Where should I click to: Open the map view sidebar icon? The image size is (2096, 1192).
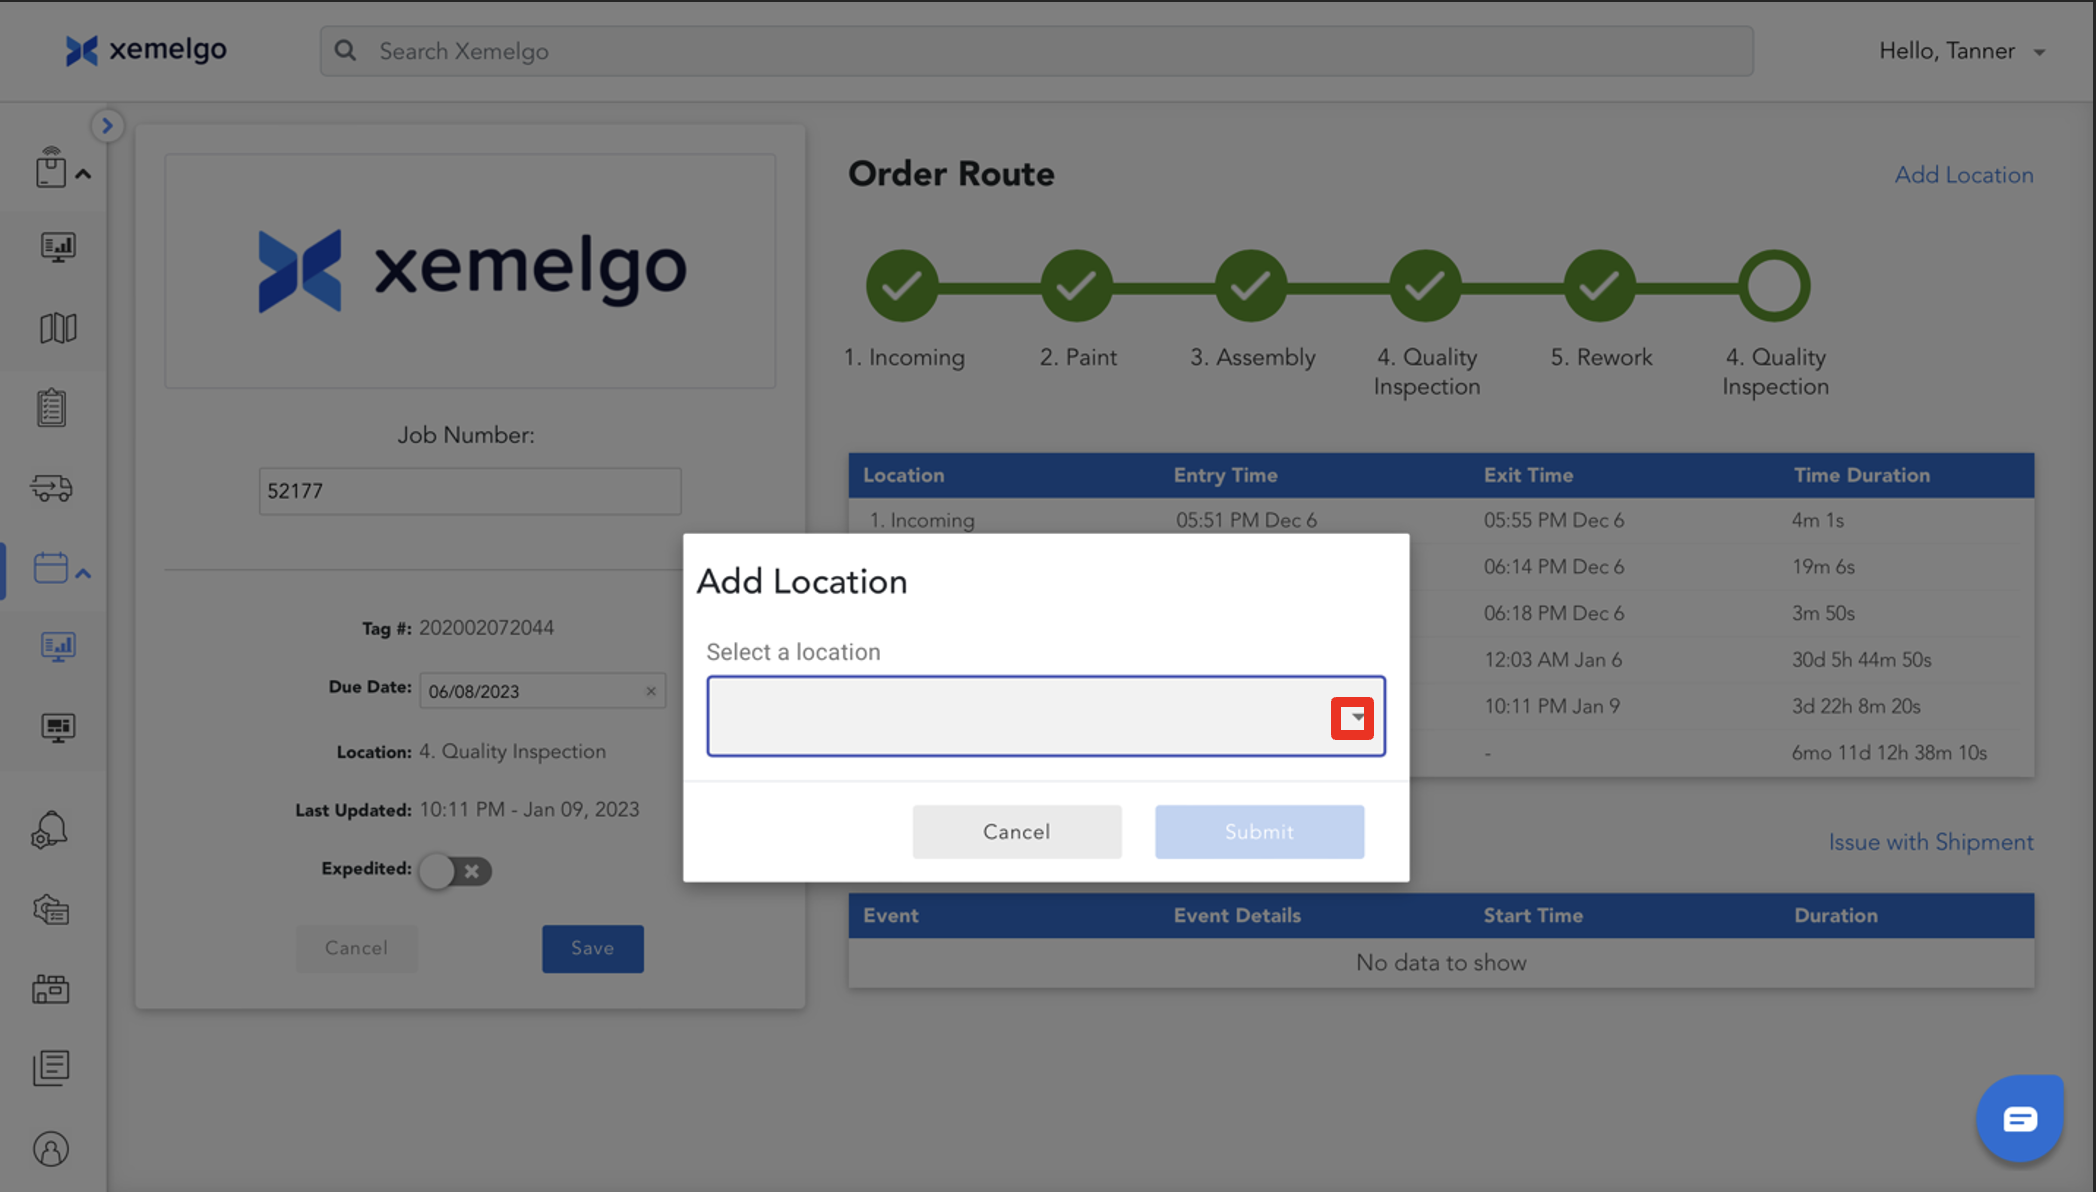(x=57, y=328)
